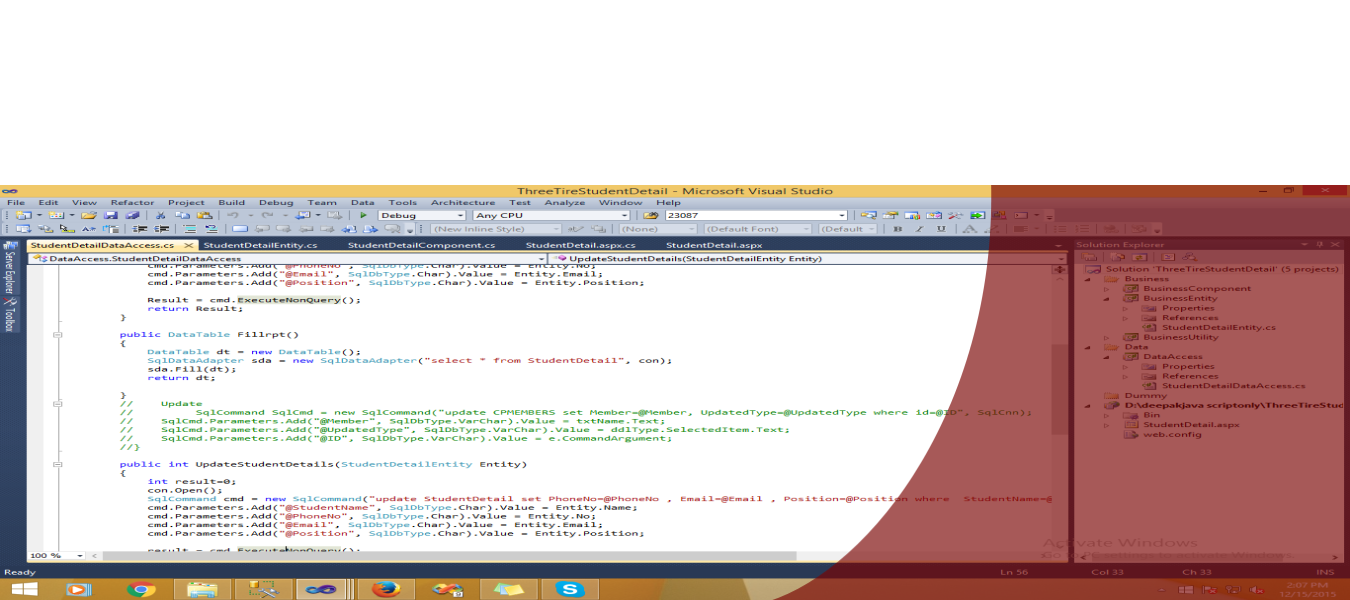Click the Open File folder icon
The width and height of the screenshot is (1350, 600).
tap(88, 215)
